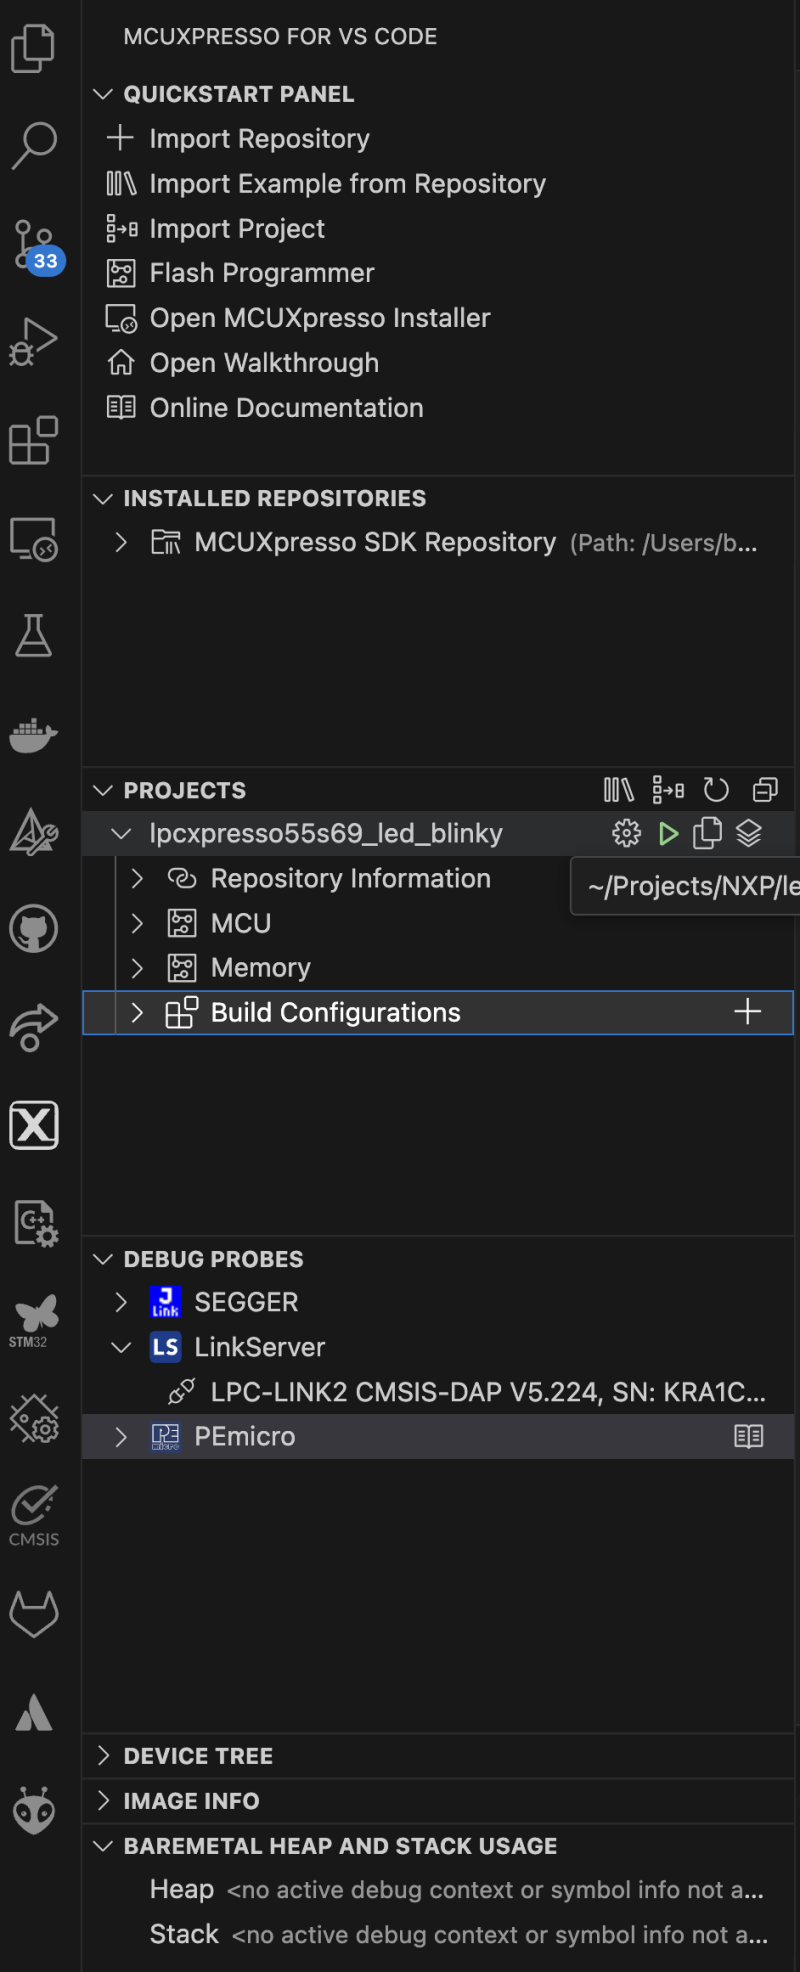The image size is (800, 1972).
Task: Expand the SEGGER debug probe entry
Action: [x=120, y=1301]
